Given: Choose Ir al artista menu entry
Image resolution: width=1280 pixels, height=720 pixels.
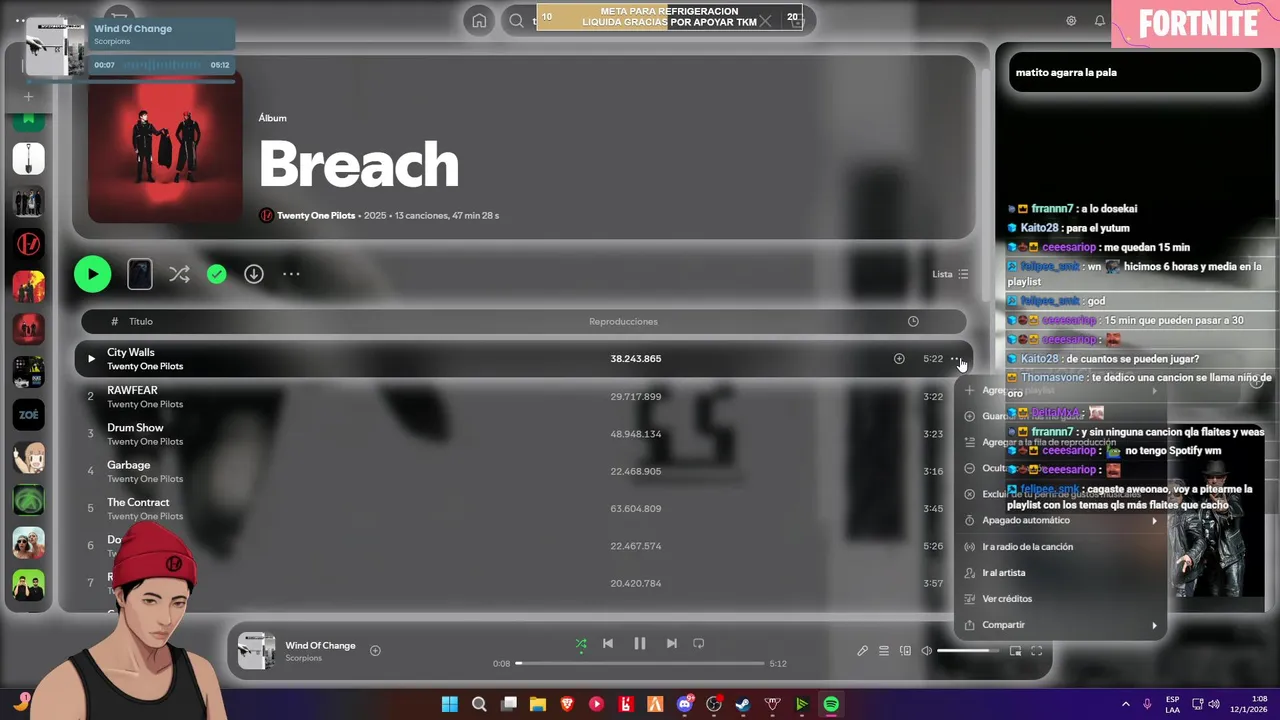Looking at the screenshot, I should coord(1060,573).
